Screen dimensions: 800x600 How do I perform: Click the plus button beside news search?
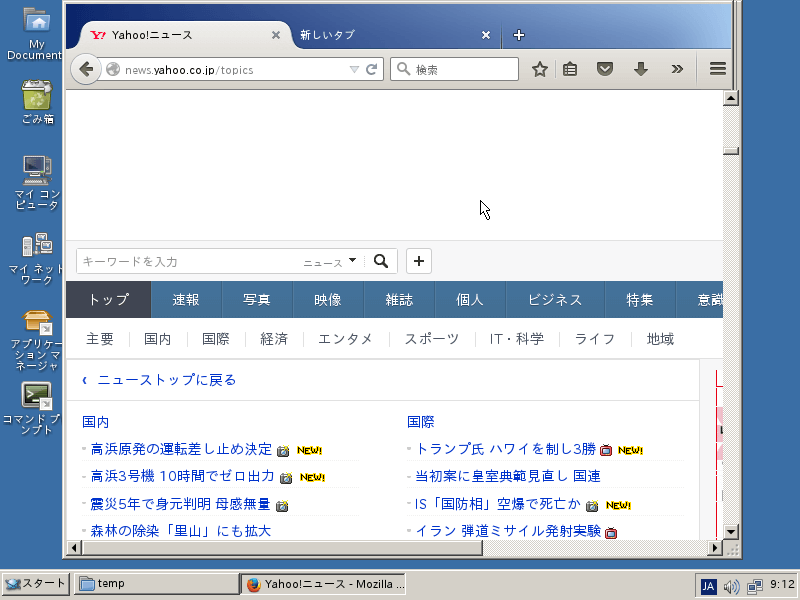[419, 261]
